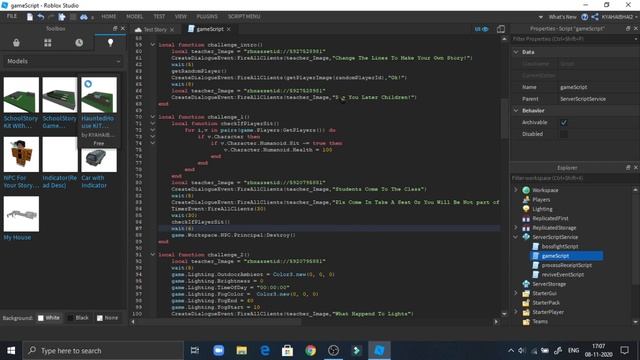The image size is (640, 360).
Task: Select ReplicatedFirst in Explorer
Action: pos(549,218)
